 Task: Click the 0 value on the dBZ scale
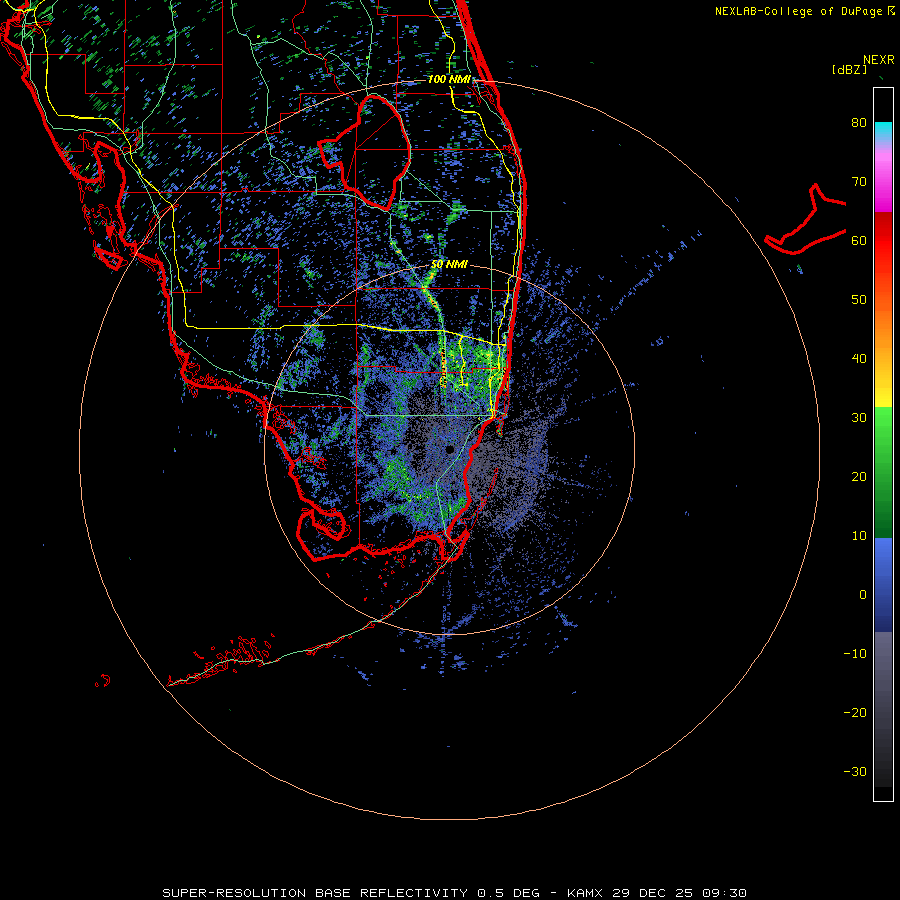[x=863, y=595]
